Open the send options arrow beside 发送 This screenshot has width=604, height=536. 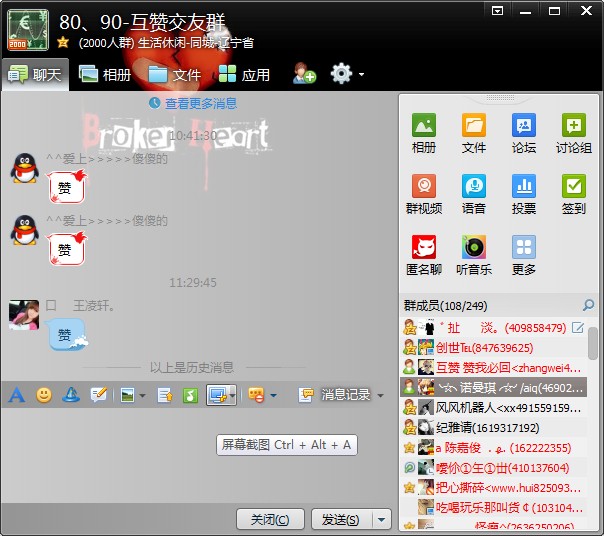pyautogui.click(x=382, y=519)
